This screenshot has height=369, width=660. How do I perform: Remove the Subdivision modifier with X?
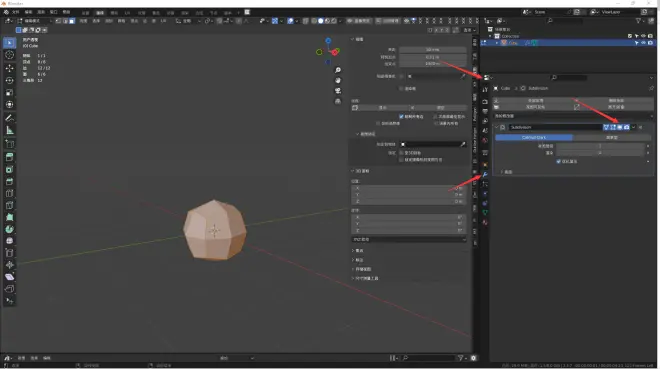tap(641, 127)
